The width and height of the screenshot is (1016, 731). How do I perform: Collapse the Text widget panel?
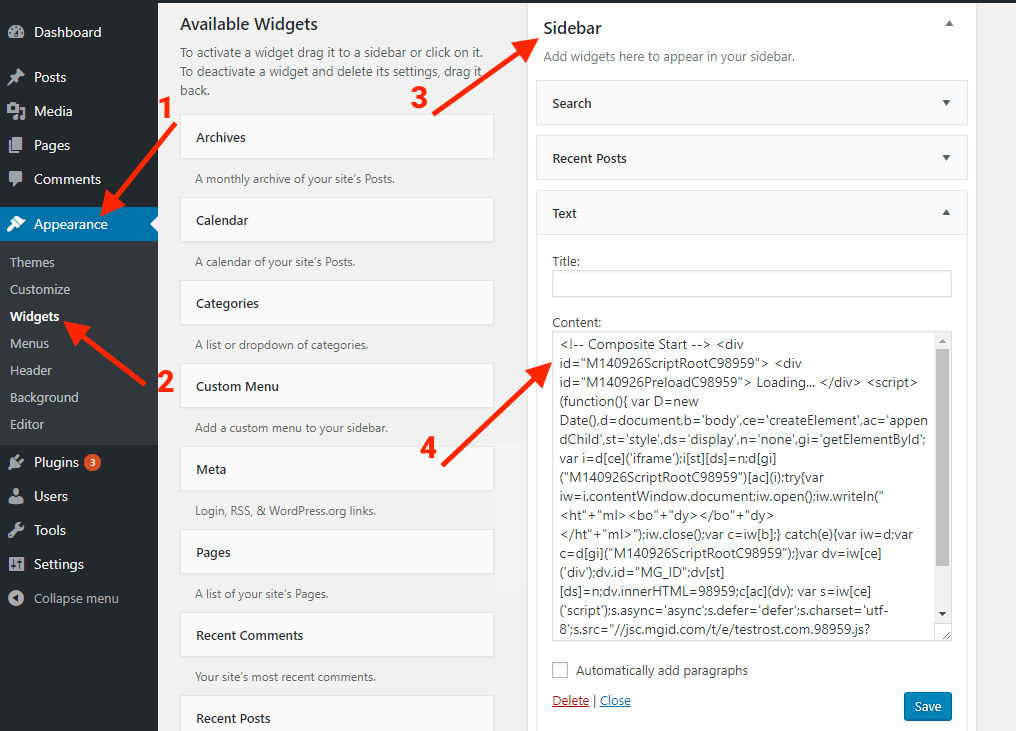(x=946, y=213)
